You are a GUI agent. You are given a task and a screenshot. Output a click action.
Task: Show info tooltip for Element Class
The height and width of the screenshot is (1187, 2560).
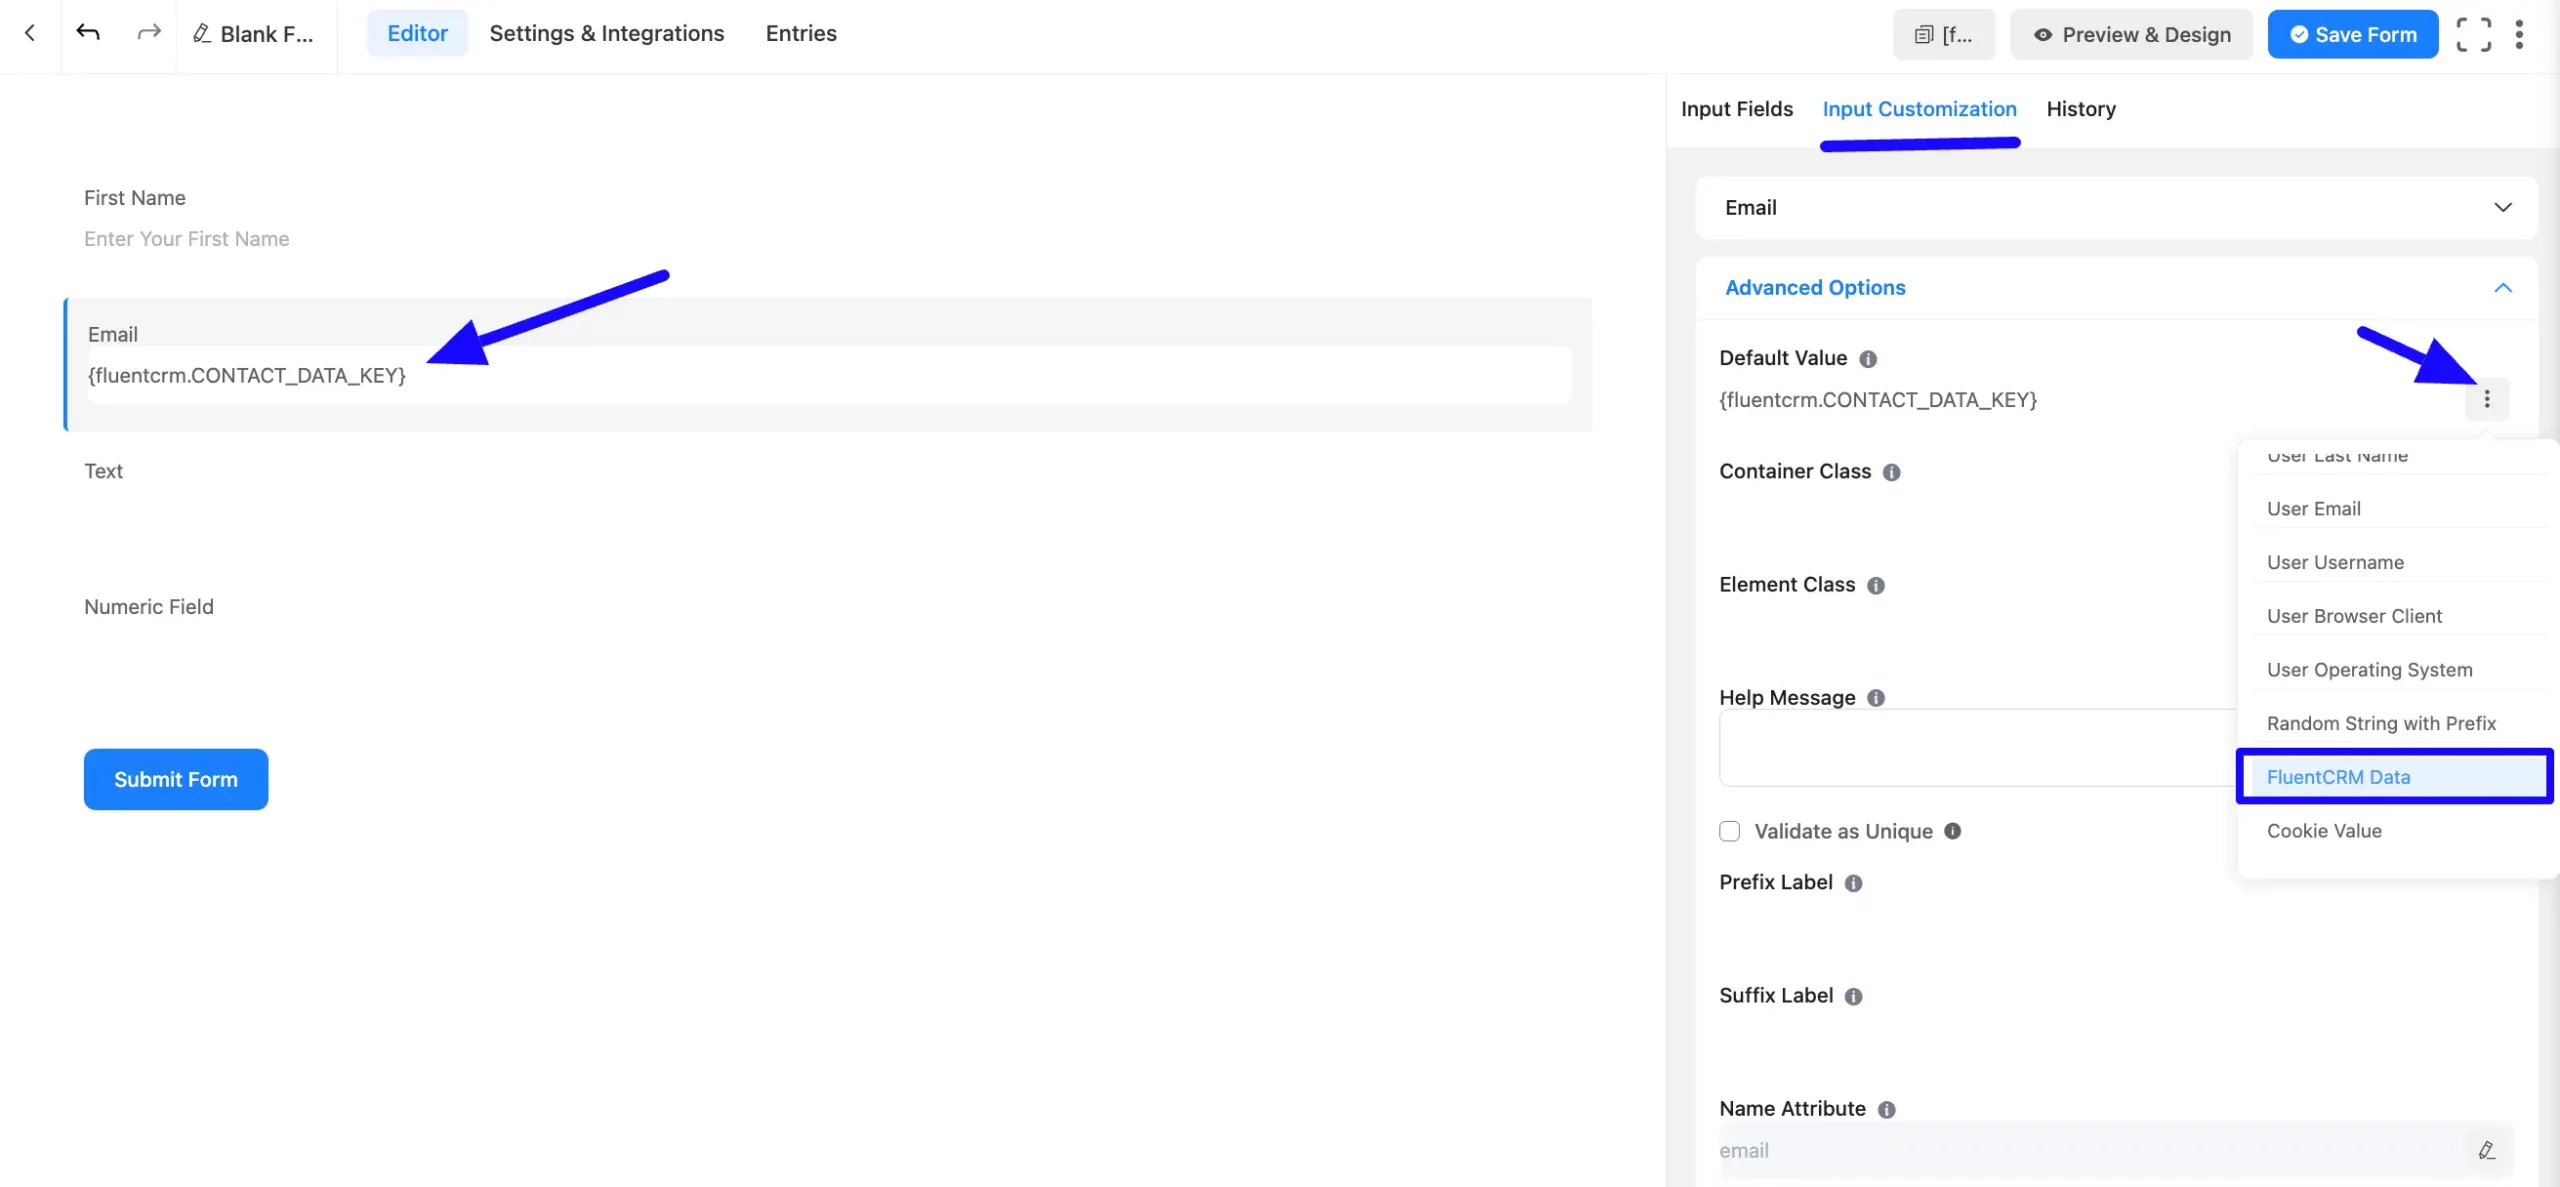[1875, 586]
